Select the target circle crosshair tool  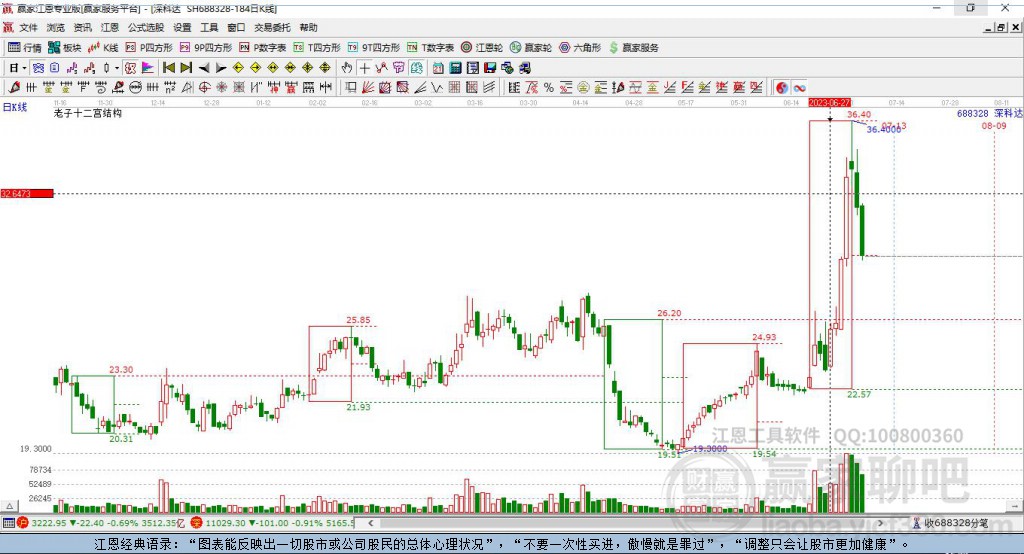coord(204,88)
